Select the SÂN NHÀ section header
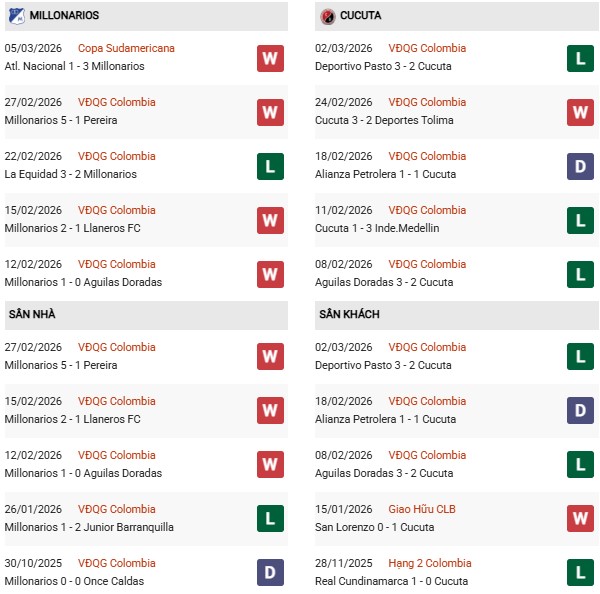Image resolution: width=600 pixels, height=594 pixels. (33, 315)
